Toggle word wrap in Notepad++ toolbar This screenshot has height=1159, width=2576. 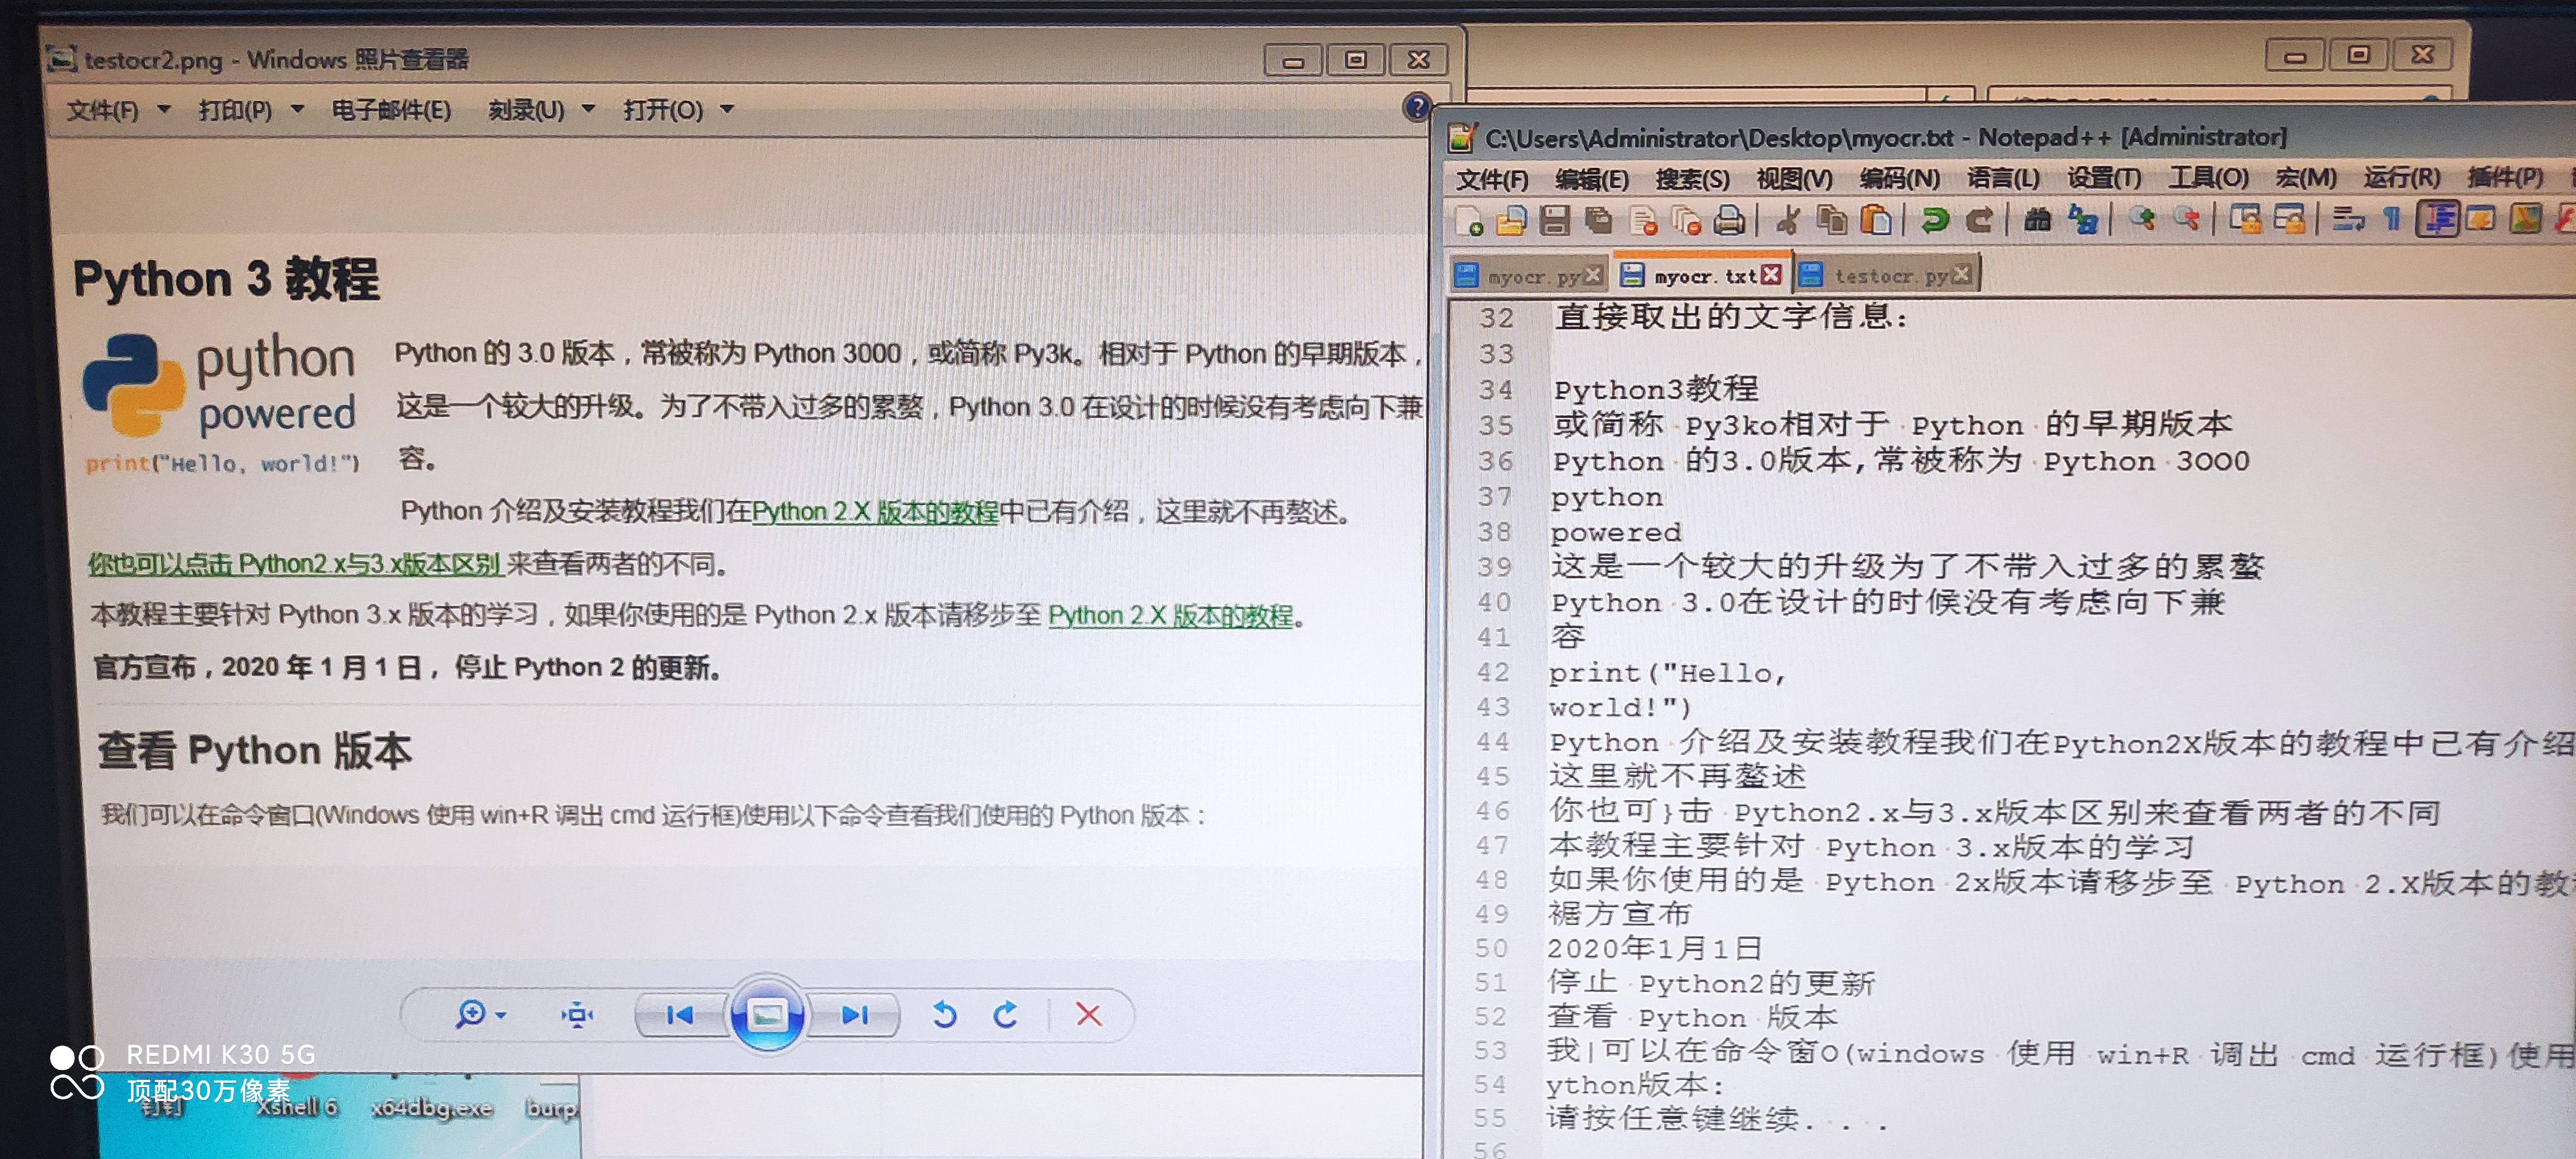point(2348,218)
